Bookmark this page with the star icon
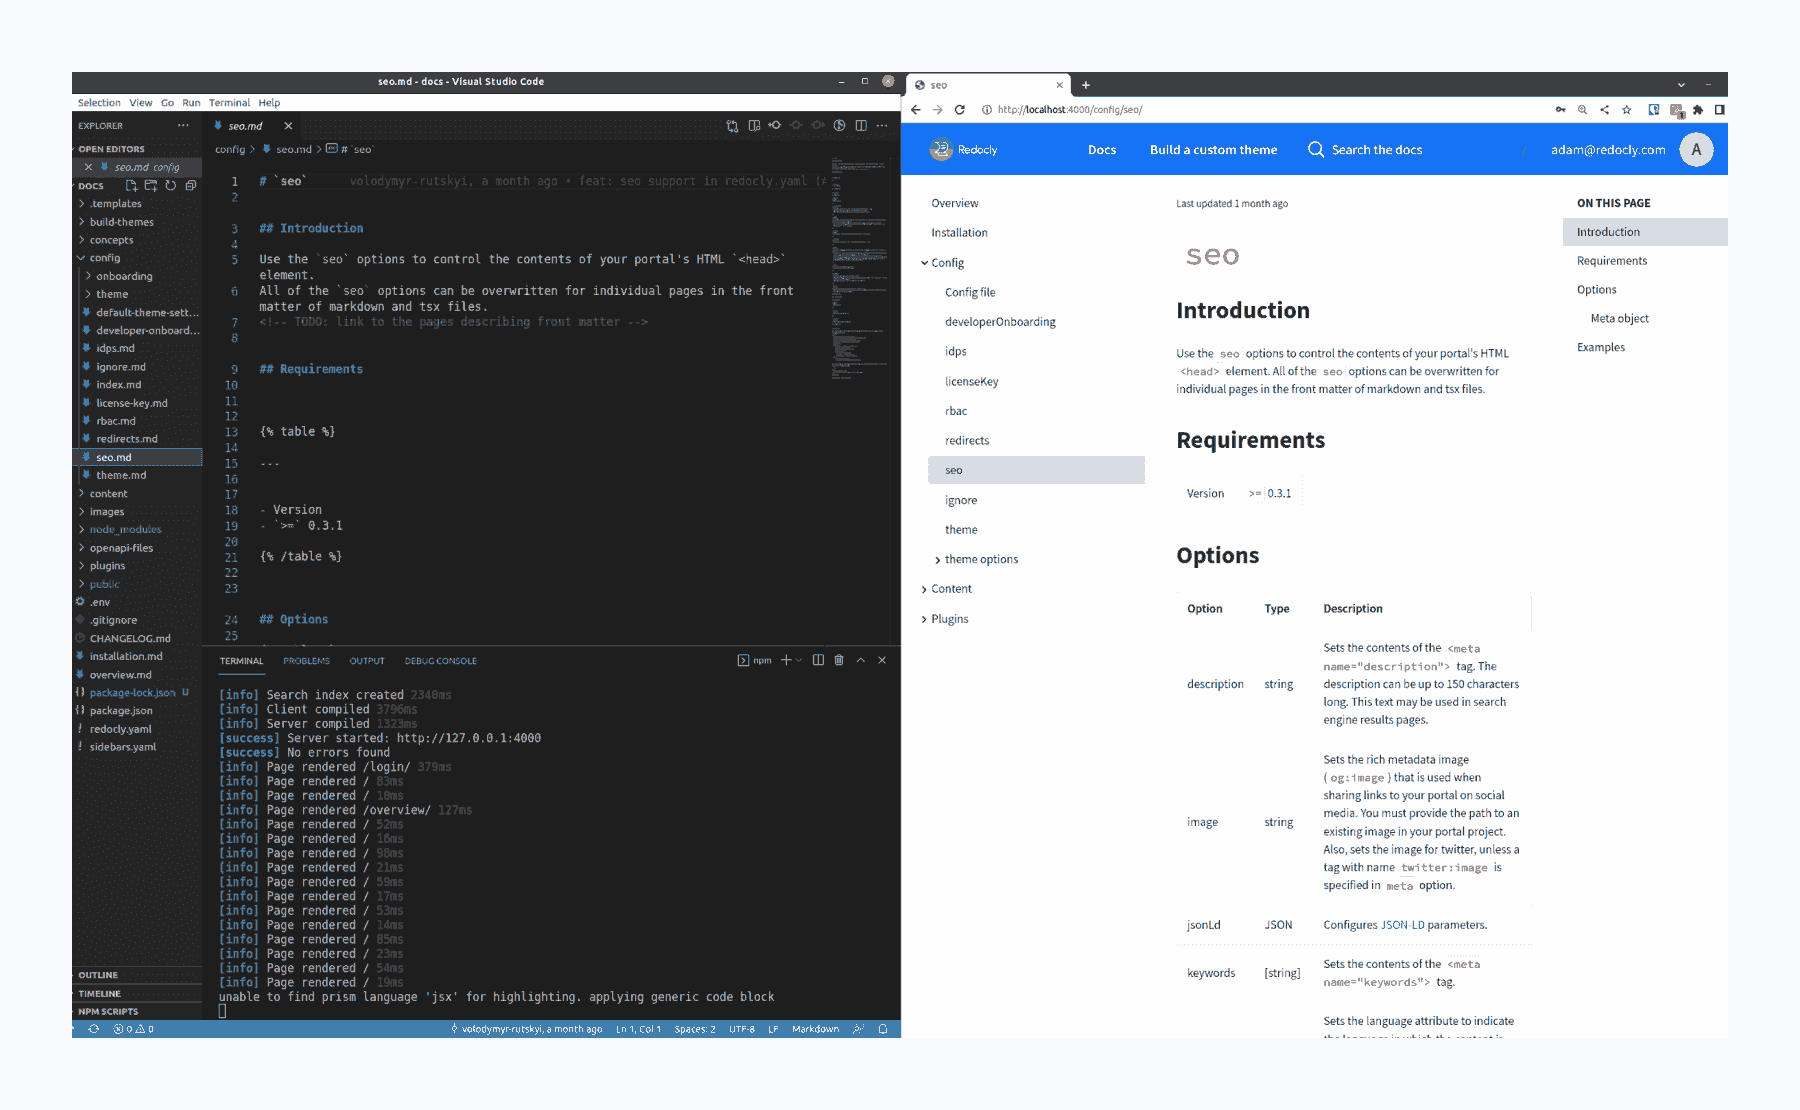 (1627, 110)
